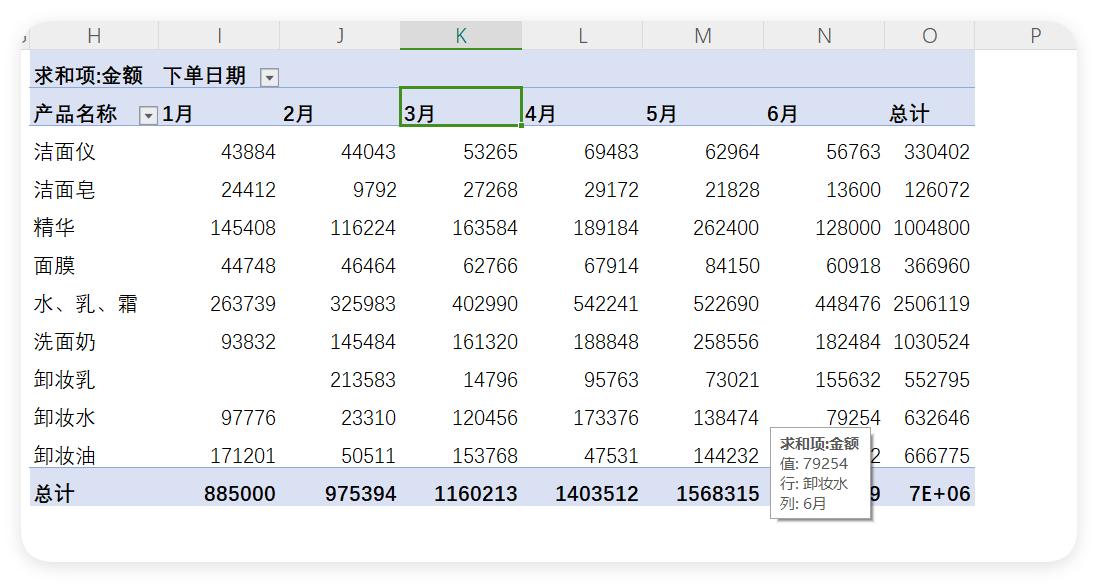
Task: Click the 1月 column label
Action: point(177,113)
